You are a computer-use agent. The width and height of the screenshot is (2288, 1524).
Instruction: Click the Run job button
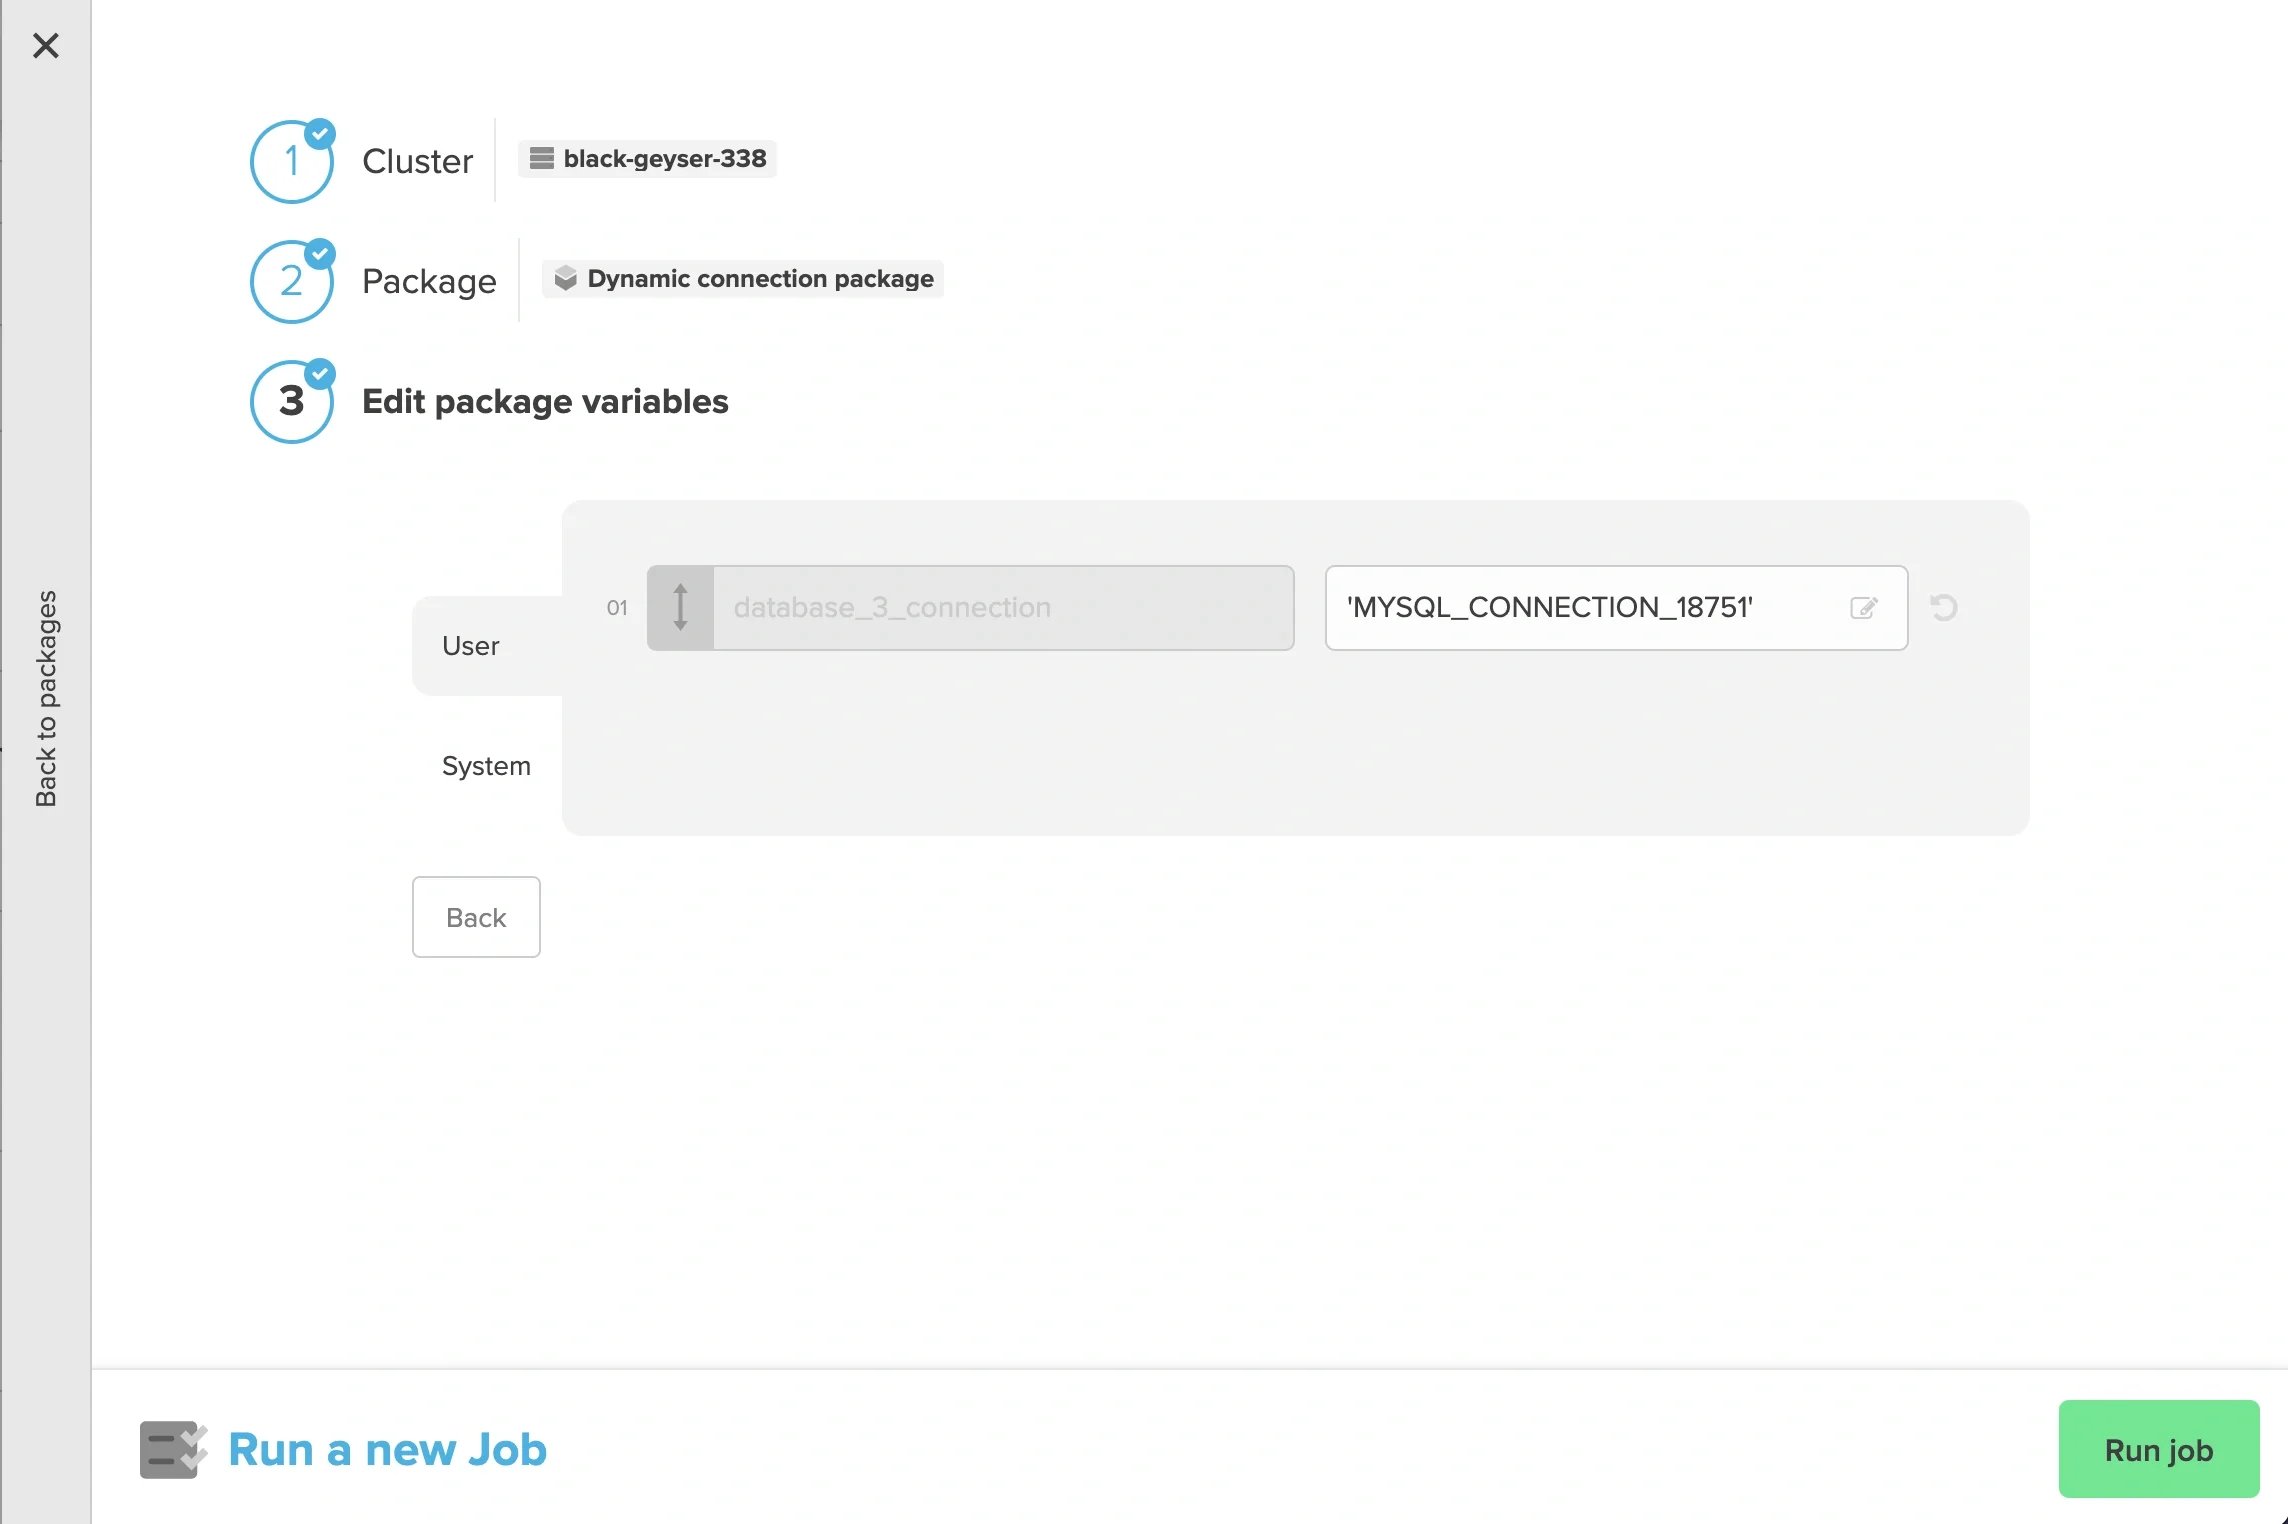click(x=2159, y=1449)
